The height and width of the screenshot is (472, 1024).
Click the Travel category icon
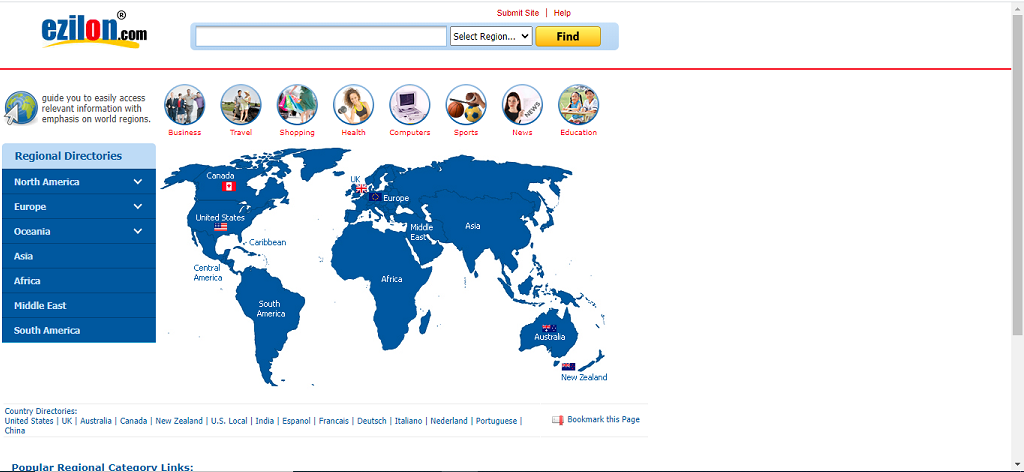241,105
